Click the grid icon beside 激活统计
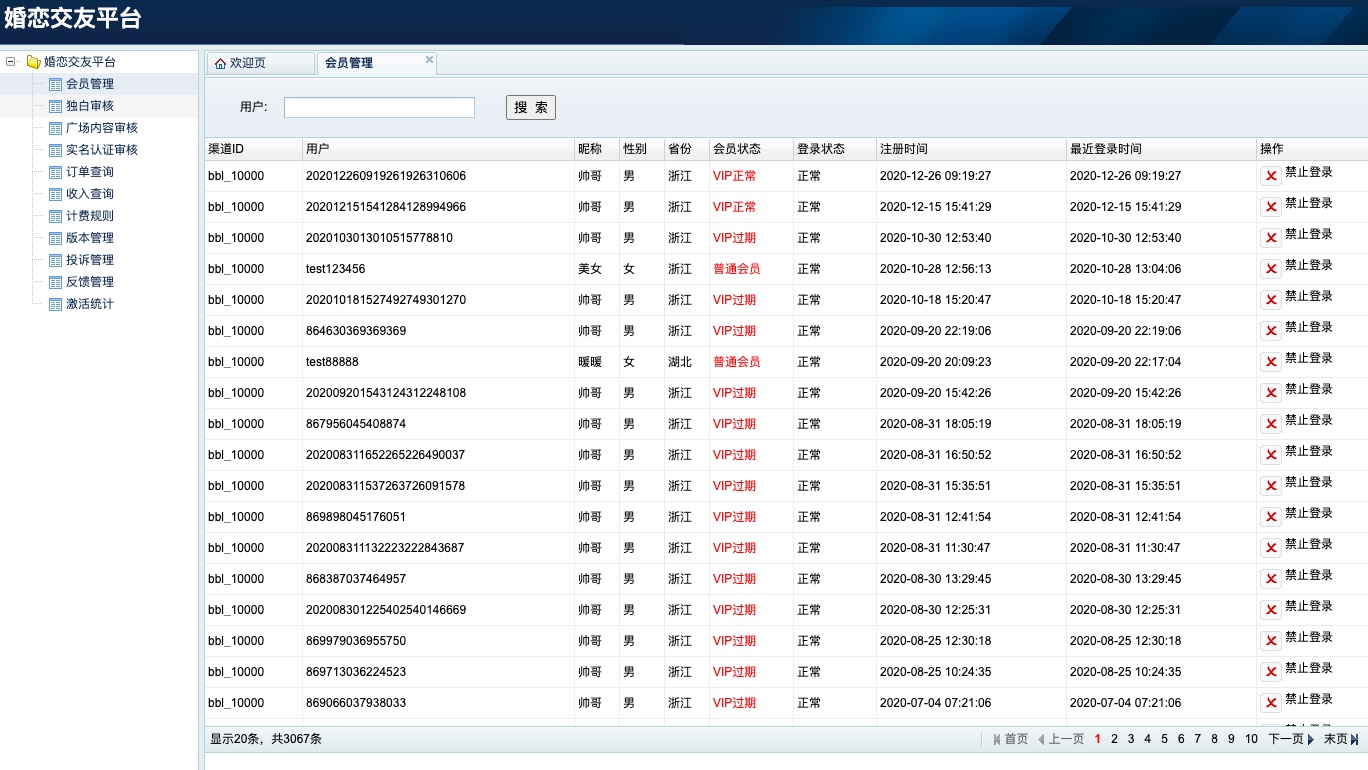1368x770 pixels. (x=56, y=304)
